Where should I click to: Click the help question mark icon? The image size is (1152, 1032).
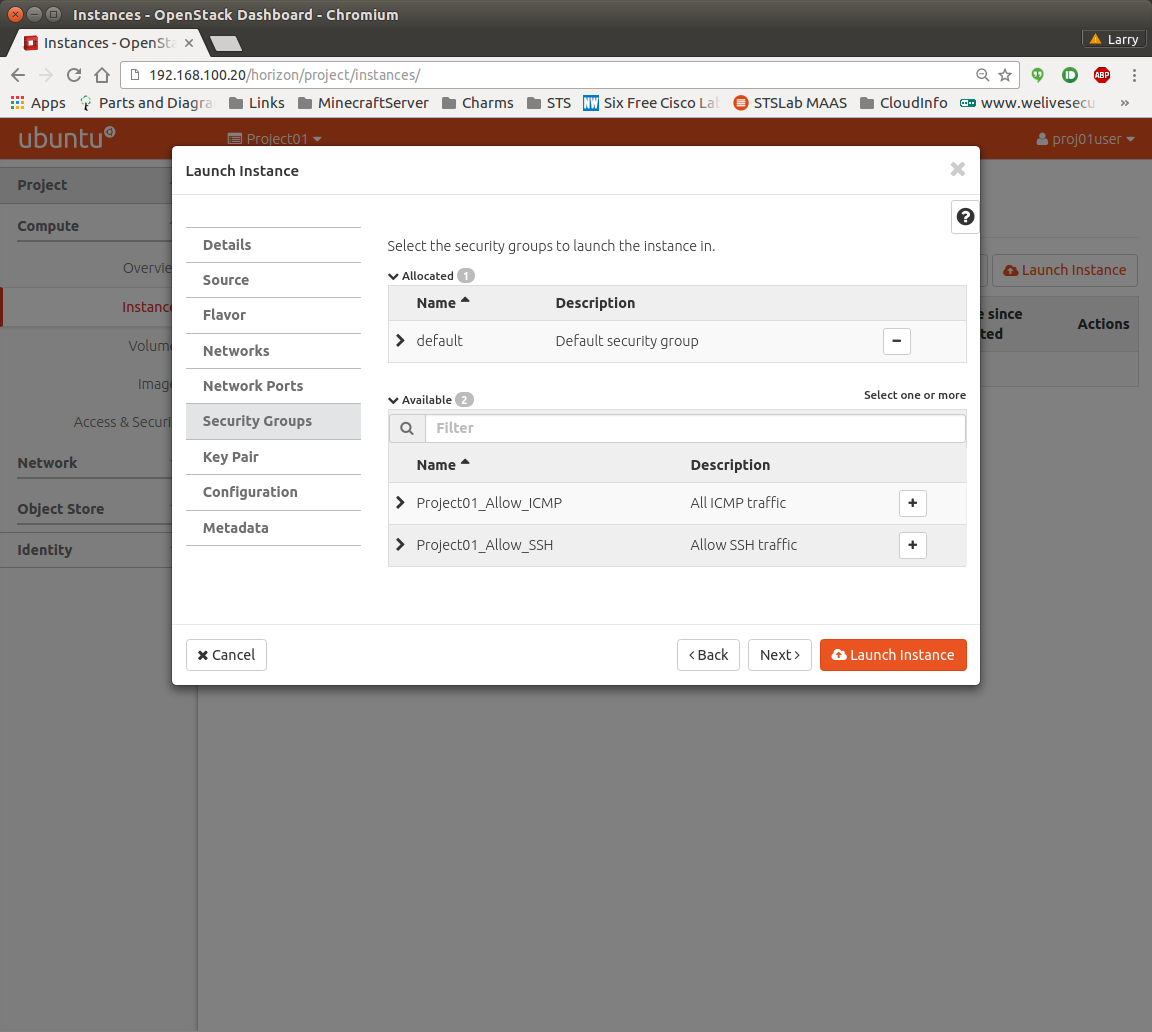[965, 217]
